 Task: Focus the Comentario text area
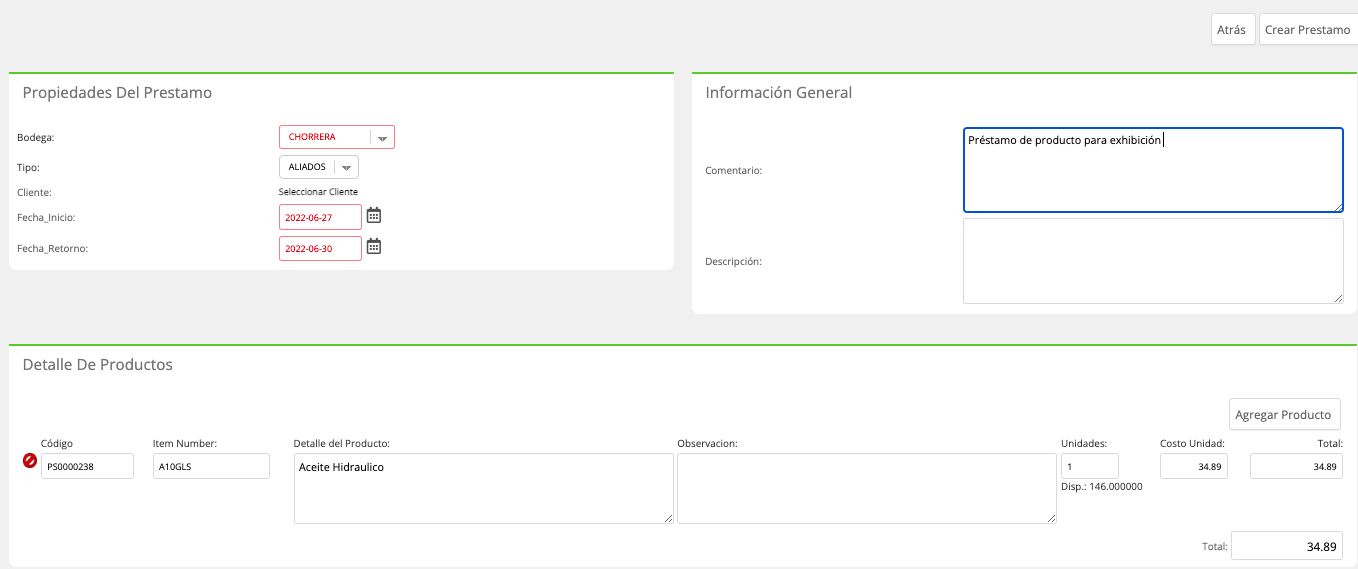[1153, 170]
